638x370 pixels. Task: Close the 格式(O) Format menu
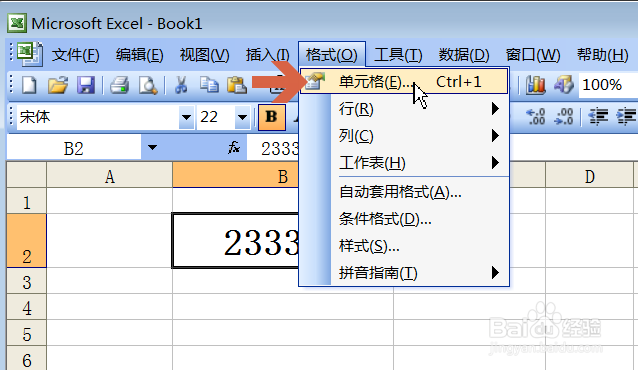pyautogui.click(x=332, y=55)
